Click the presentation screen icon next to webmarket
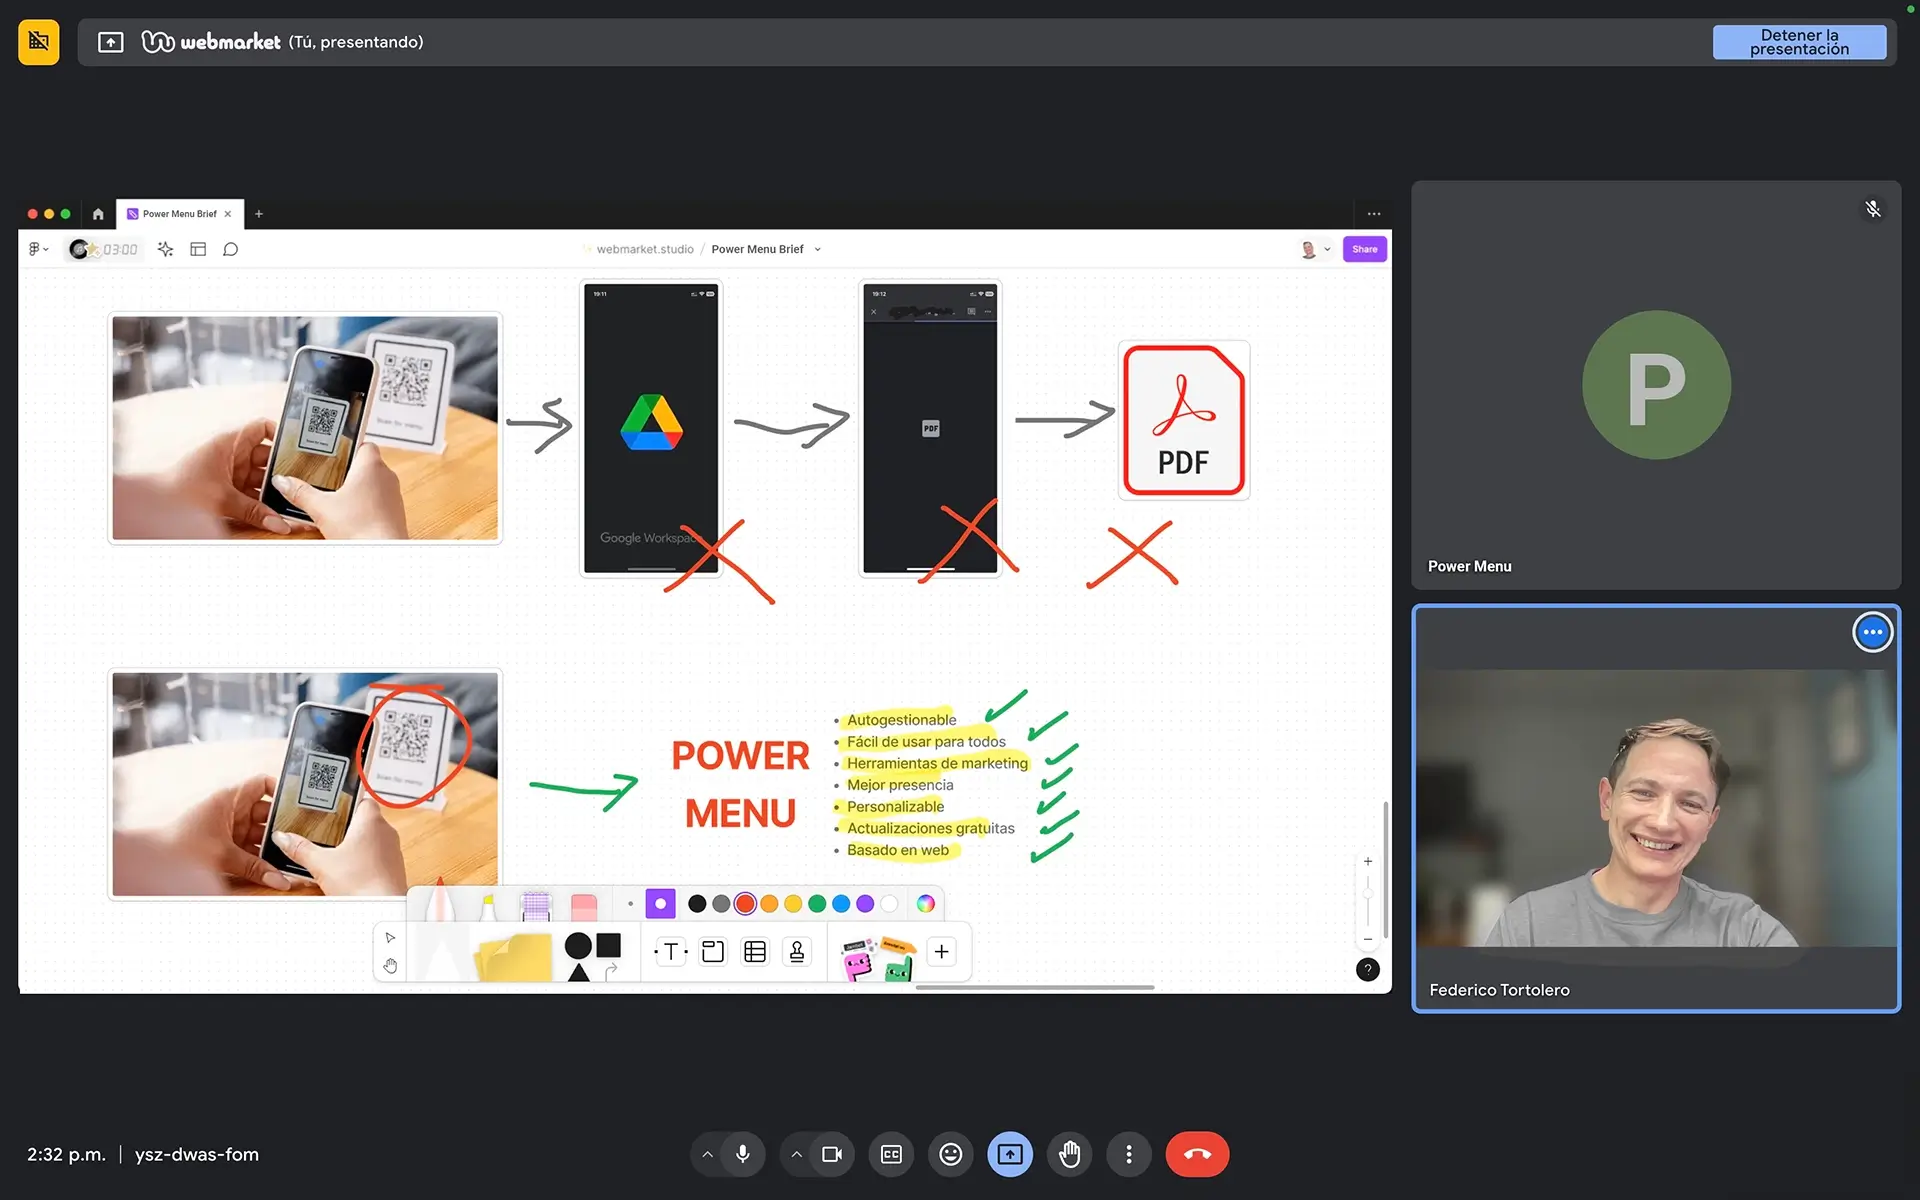The width and height of the screenshot is (1920, 1200). [x=111, y=42]
